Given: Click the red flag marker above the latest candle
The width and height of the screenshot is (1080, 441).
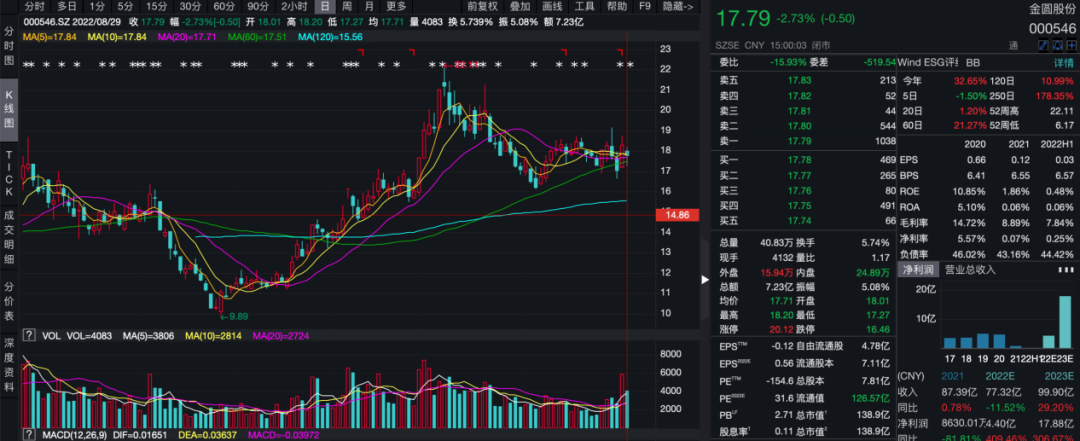Looking at the screenshot, I should [621, 50].
